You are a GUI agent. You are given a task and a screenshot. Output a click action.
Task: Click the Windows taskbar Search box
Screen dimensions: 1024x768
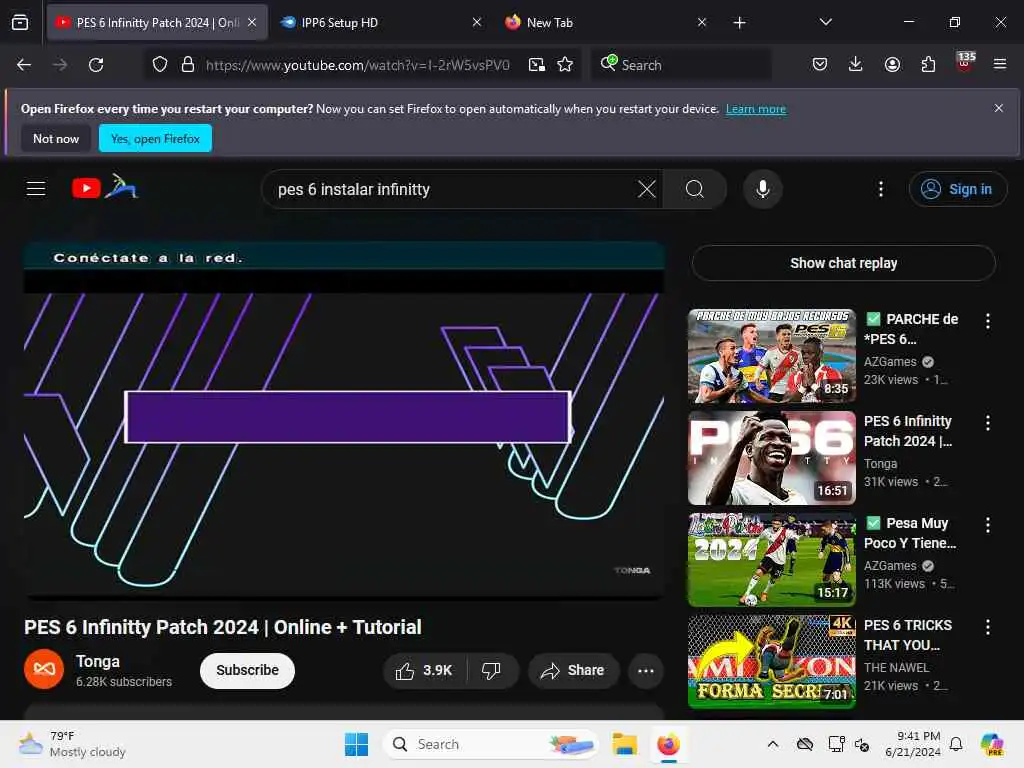pyautogui.click(x=490, y=744)
